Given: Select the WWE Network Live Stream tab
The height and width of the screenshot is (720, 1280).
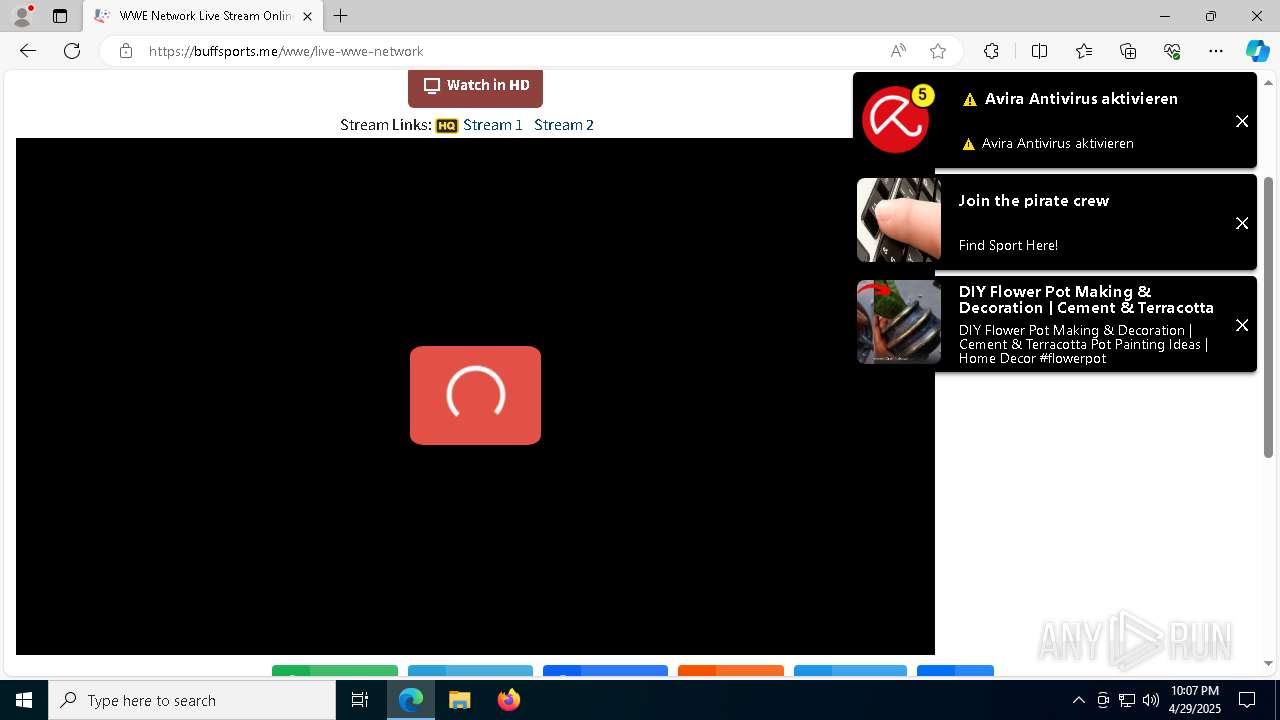Looking at the screenshot, I should coord(203,16).
